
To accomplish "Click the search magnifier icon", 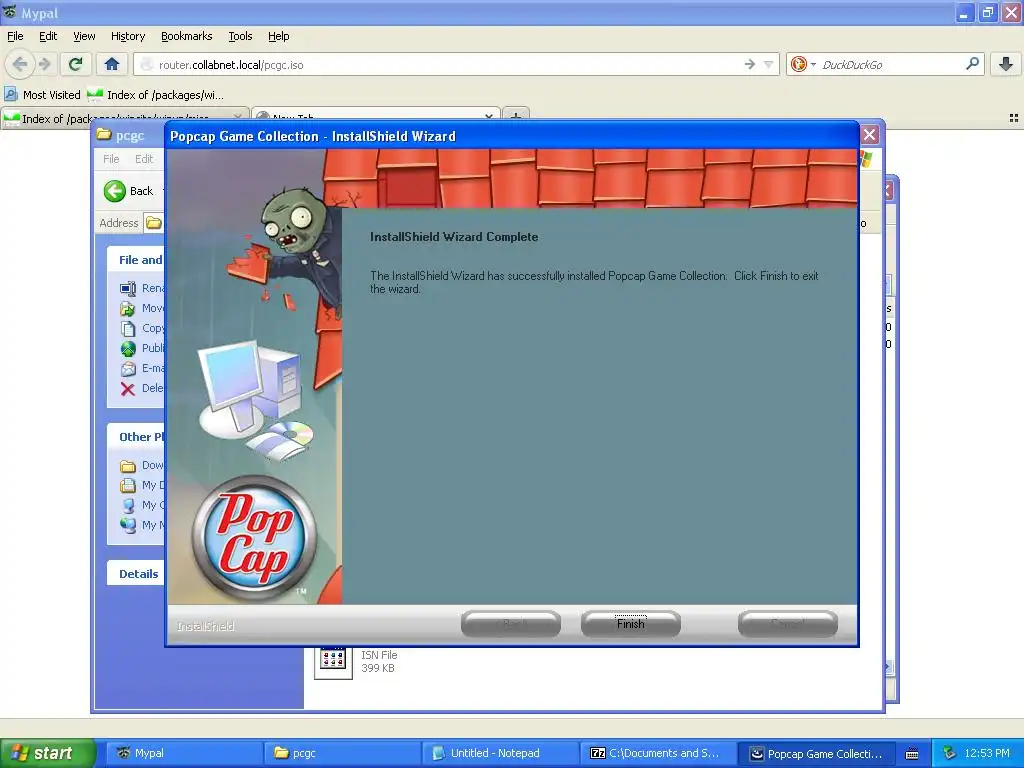I will point(972,64).
